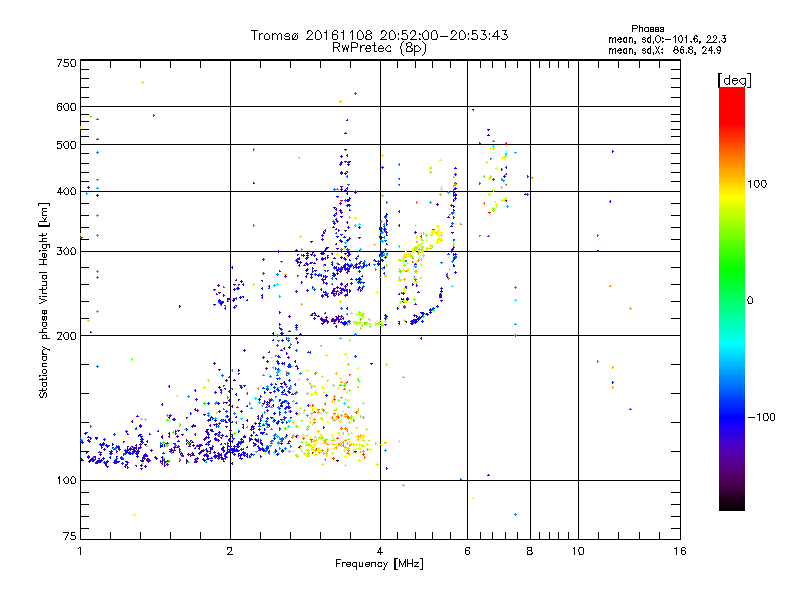Select the "mean, sd,X: 86.8, 24.9" line
This screenshot has width=800, height=600.
coord(664,50)
